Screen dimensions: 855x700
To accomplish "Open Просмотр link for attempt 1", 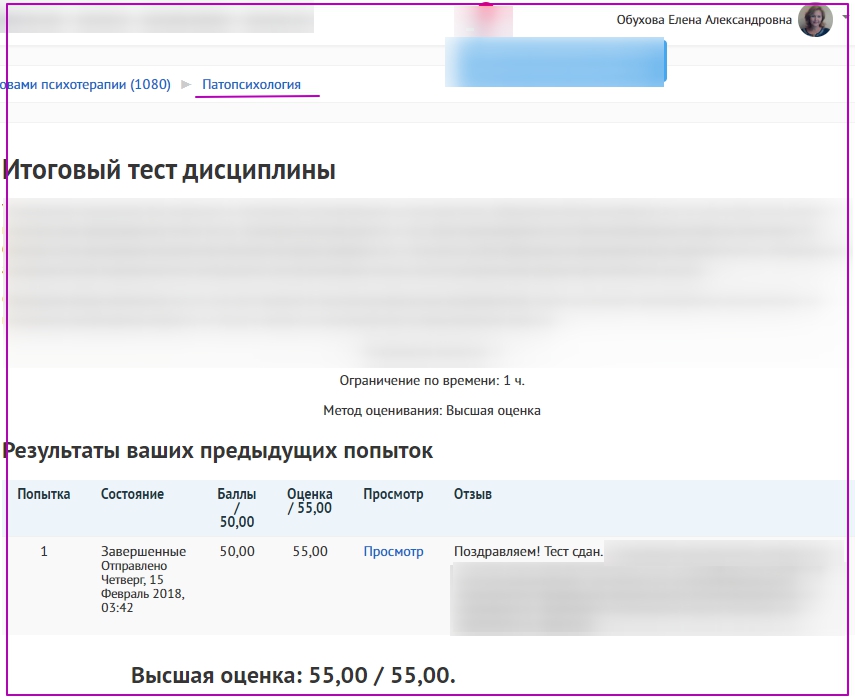I will click(393, 552).
